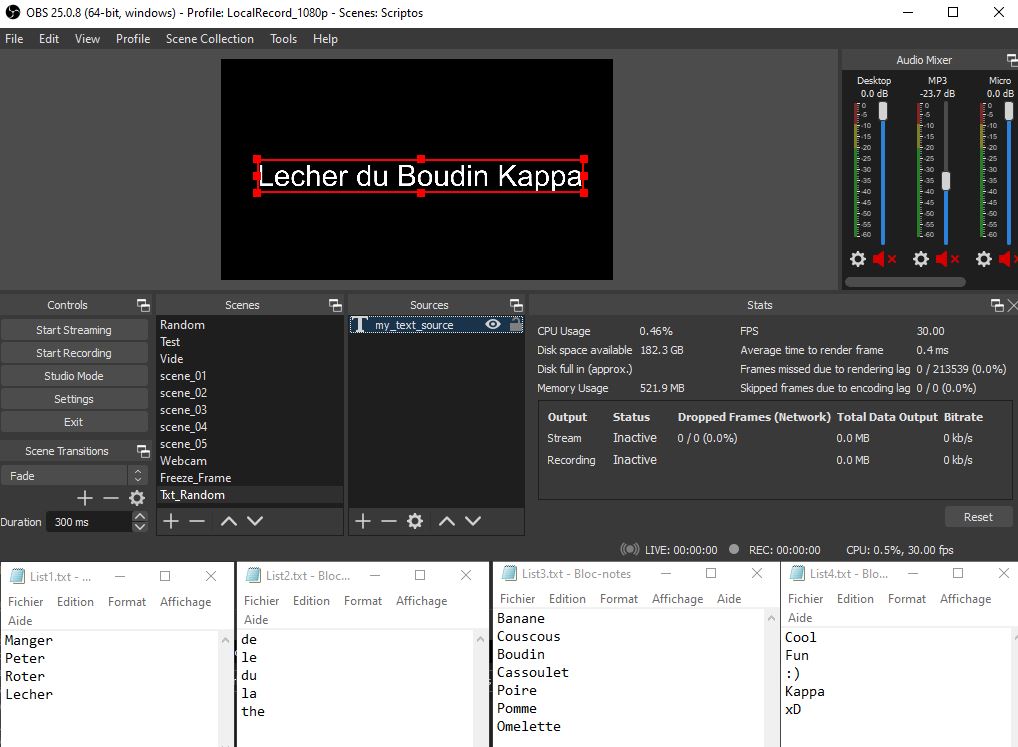Move source up with arrow
This screenshot has height=747, width=1018.
click(447, 520)
